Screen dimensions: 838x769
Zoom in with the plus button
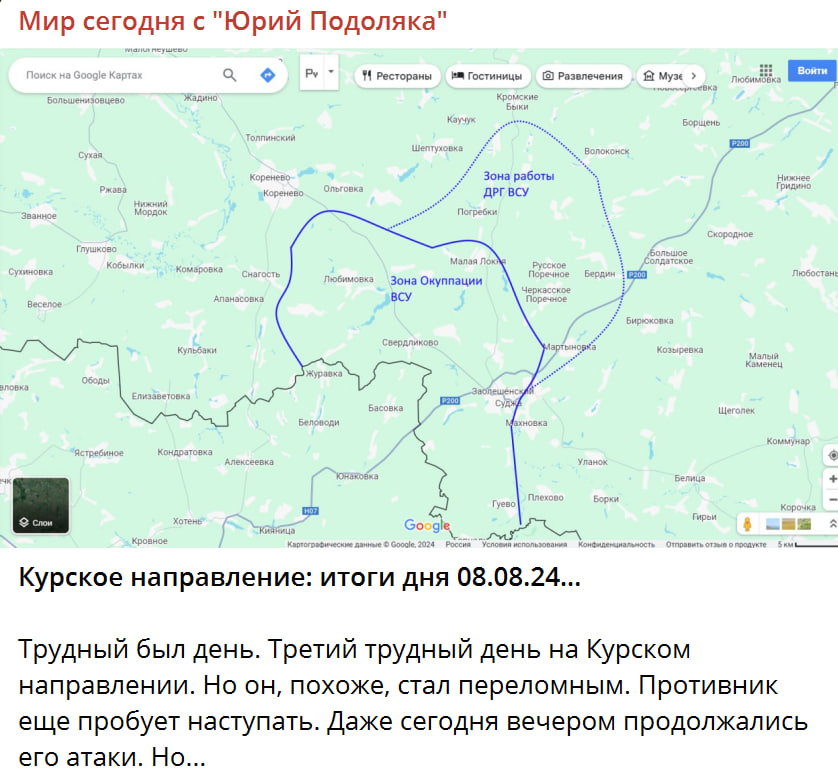(832, 479)
